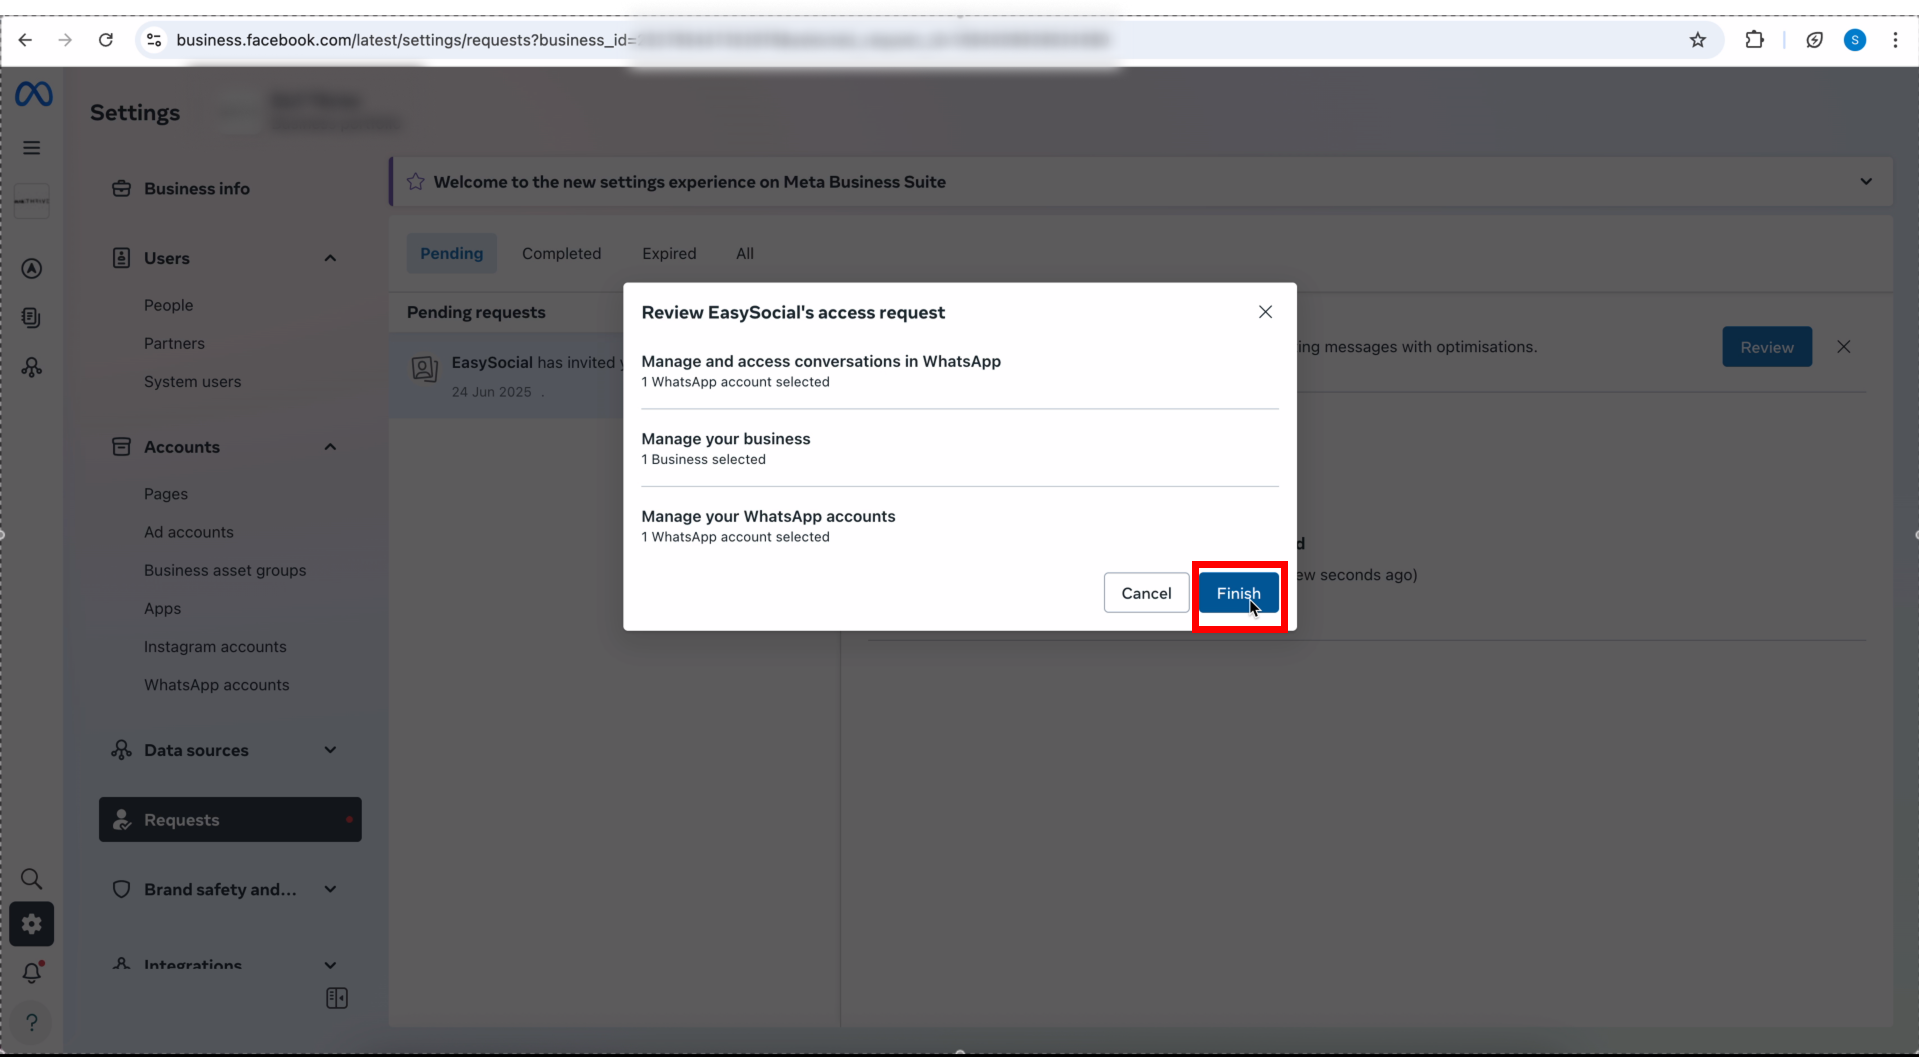Click the EasySocial request avatar icon
The height and width of the screenshot is (1057, 1919).
coord(425,369)
